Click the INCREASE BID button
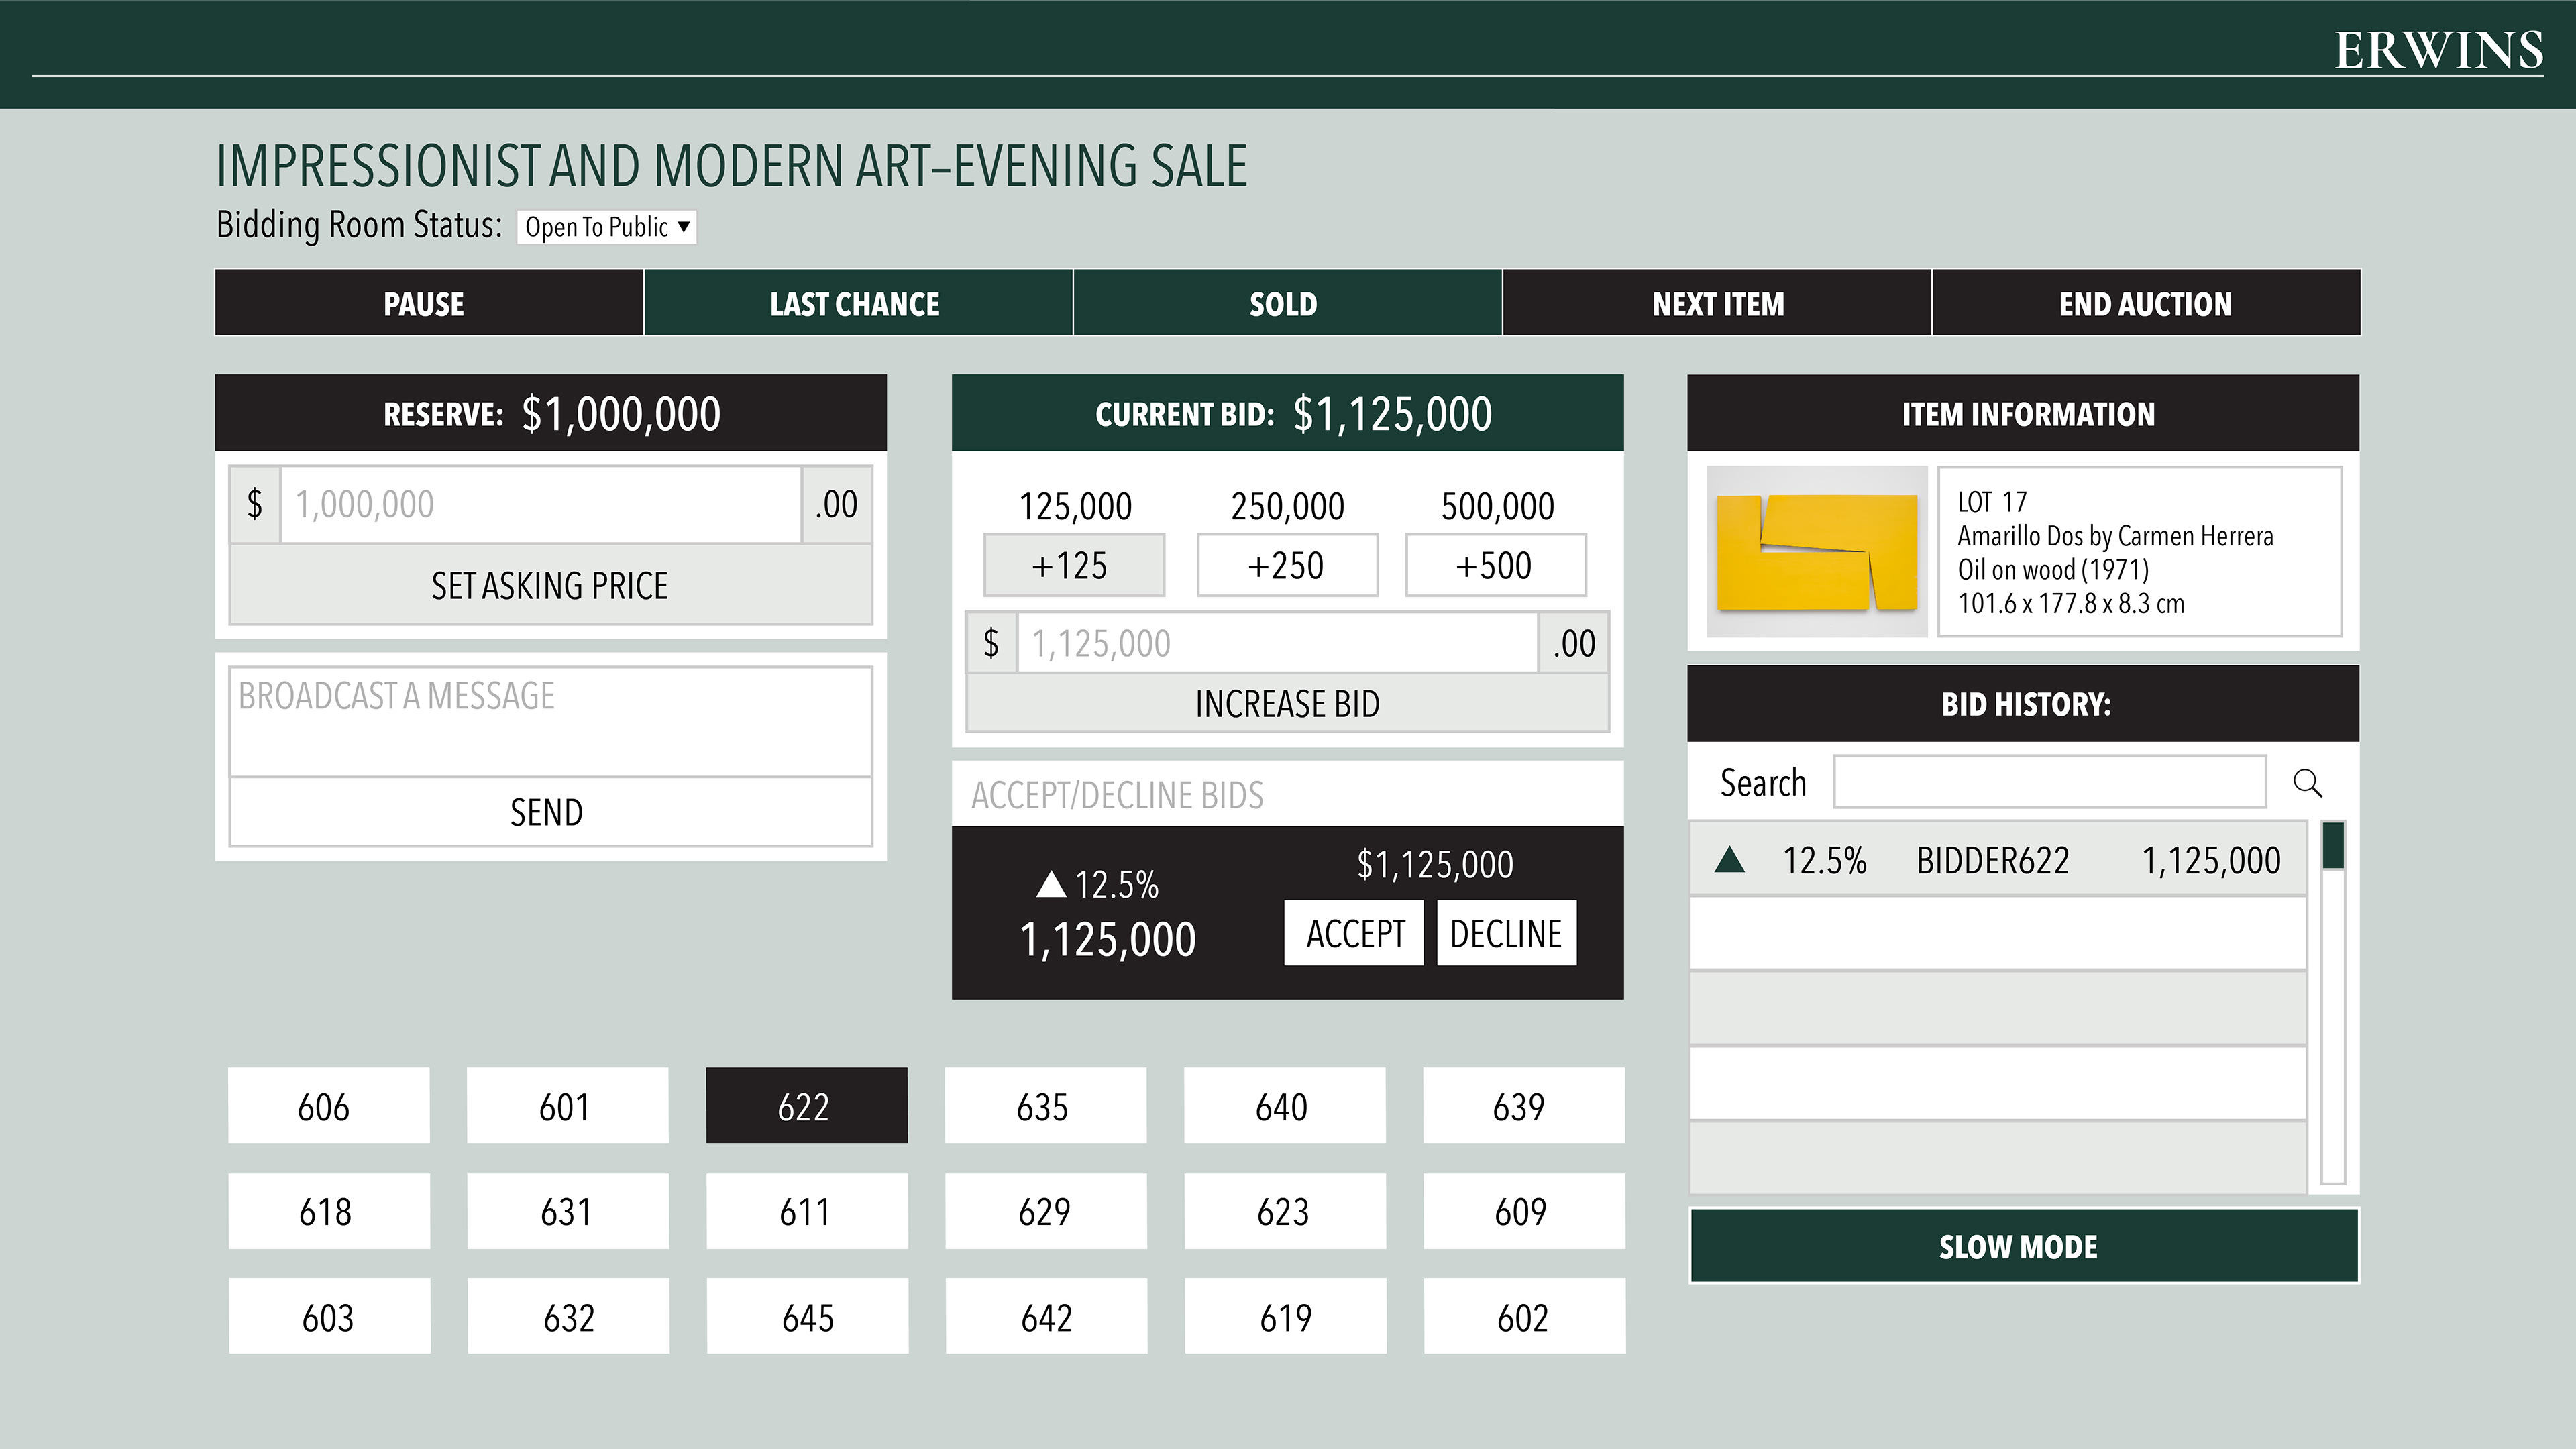Viewport: 2576px width, 1449px height. pyautogui.click(x=1287, y=704)
